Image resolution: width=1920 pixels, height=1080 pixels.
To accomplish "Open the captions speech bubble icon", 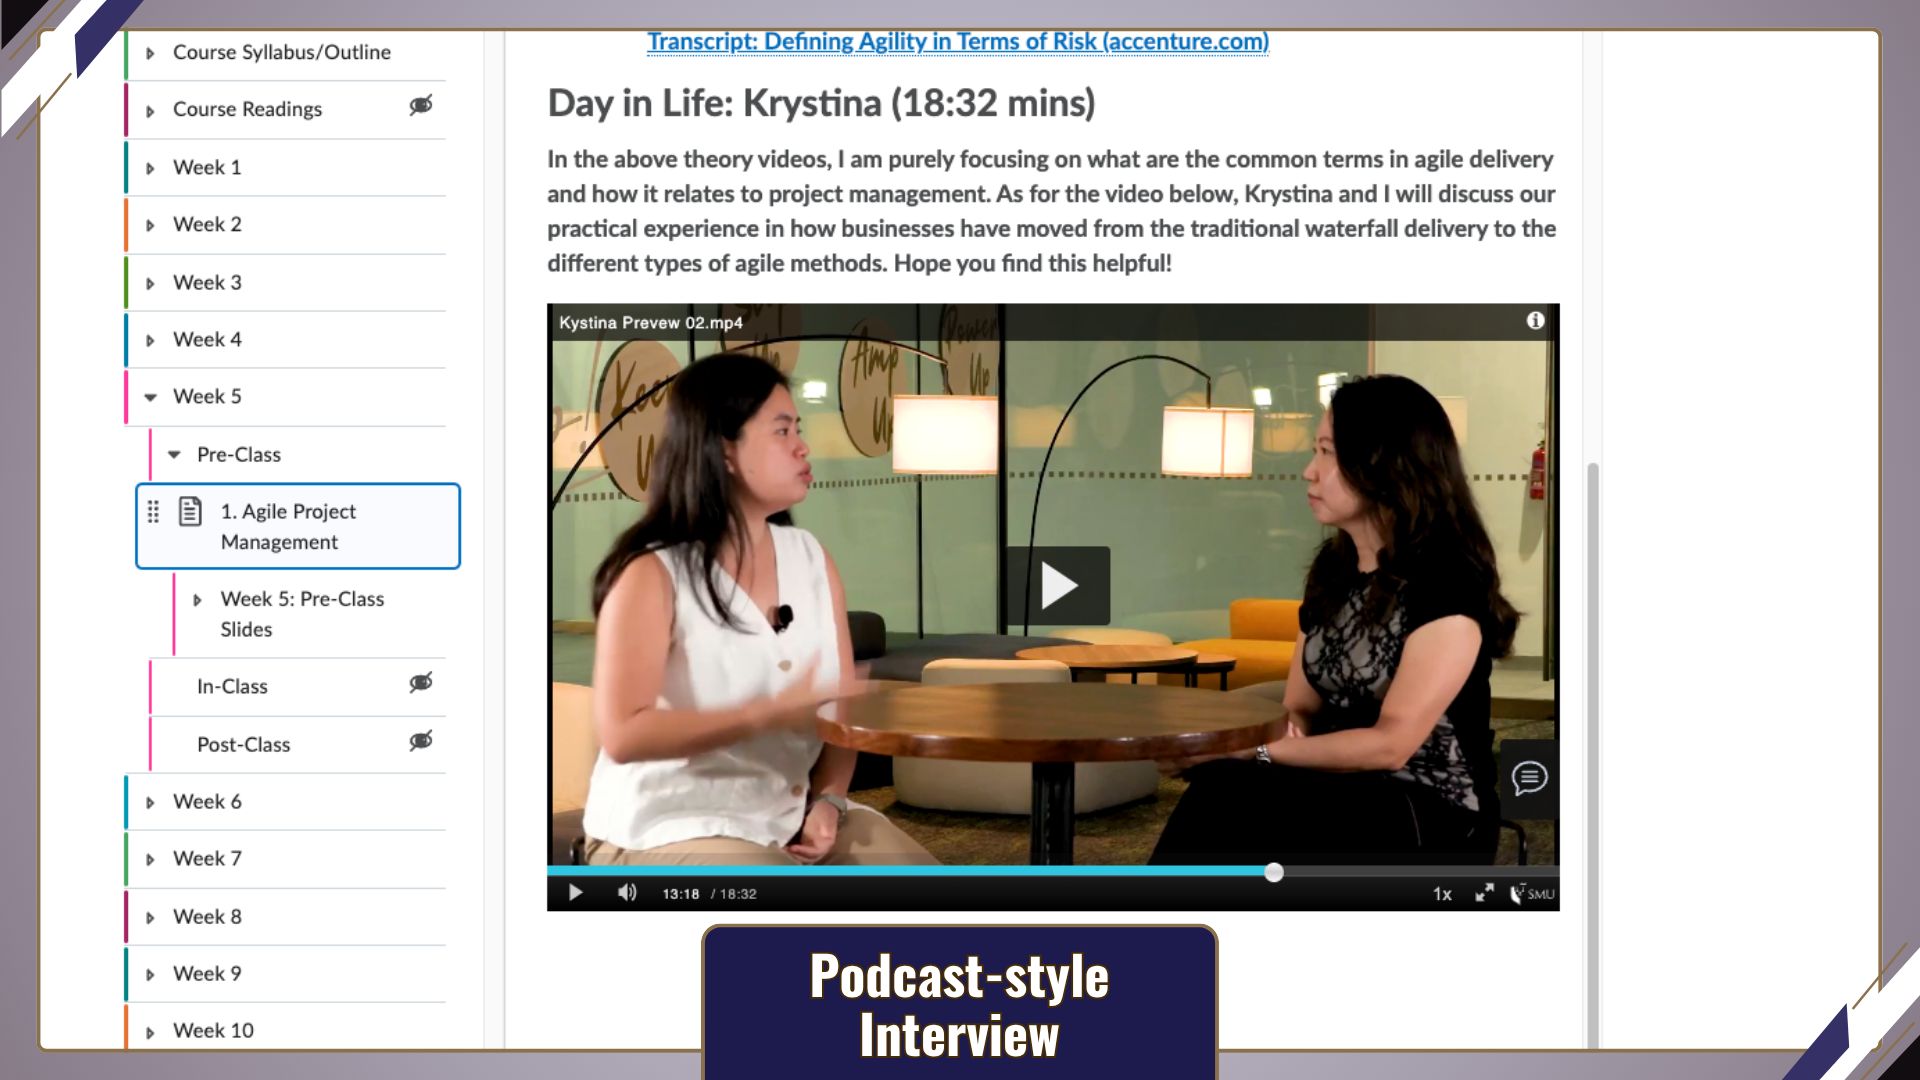I will [1529, 778].
